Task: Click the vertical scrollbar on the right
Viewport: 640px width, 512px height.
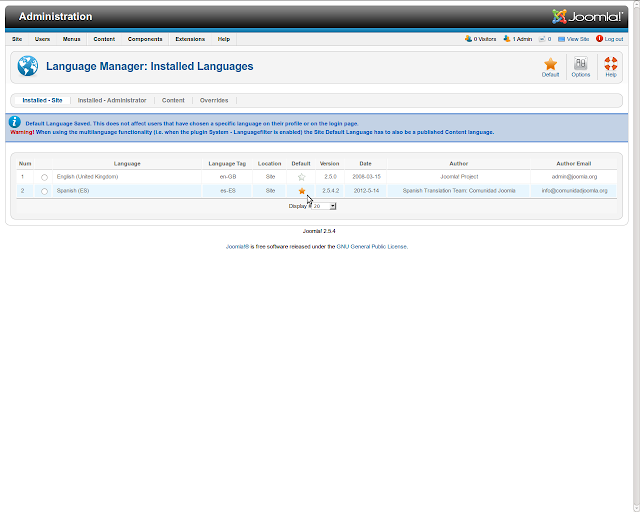Action: 636,256
